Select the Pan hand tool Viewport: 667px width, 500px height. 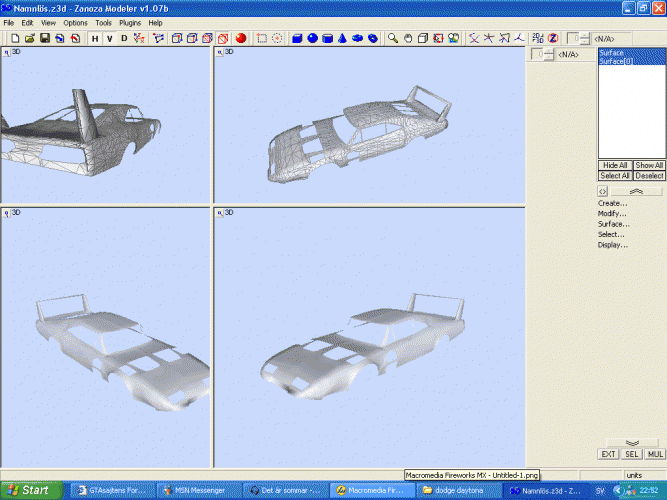[x=408, y=38]
